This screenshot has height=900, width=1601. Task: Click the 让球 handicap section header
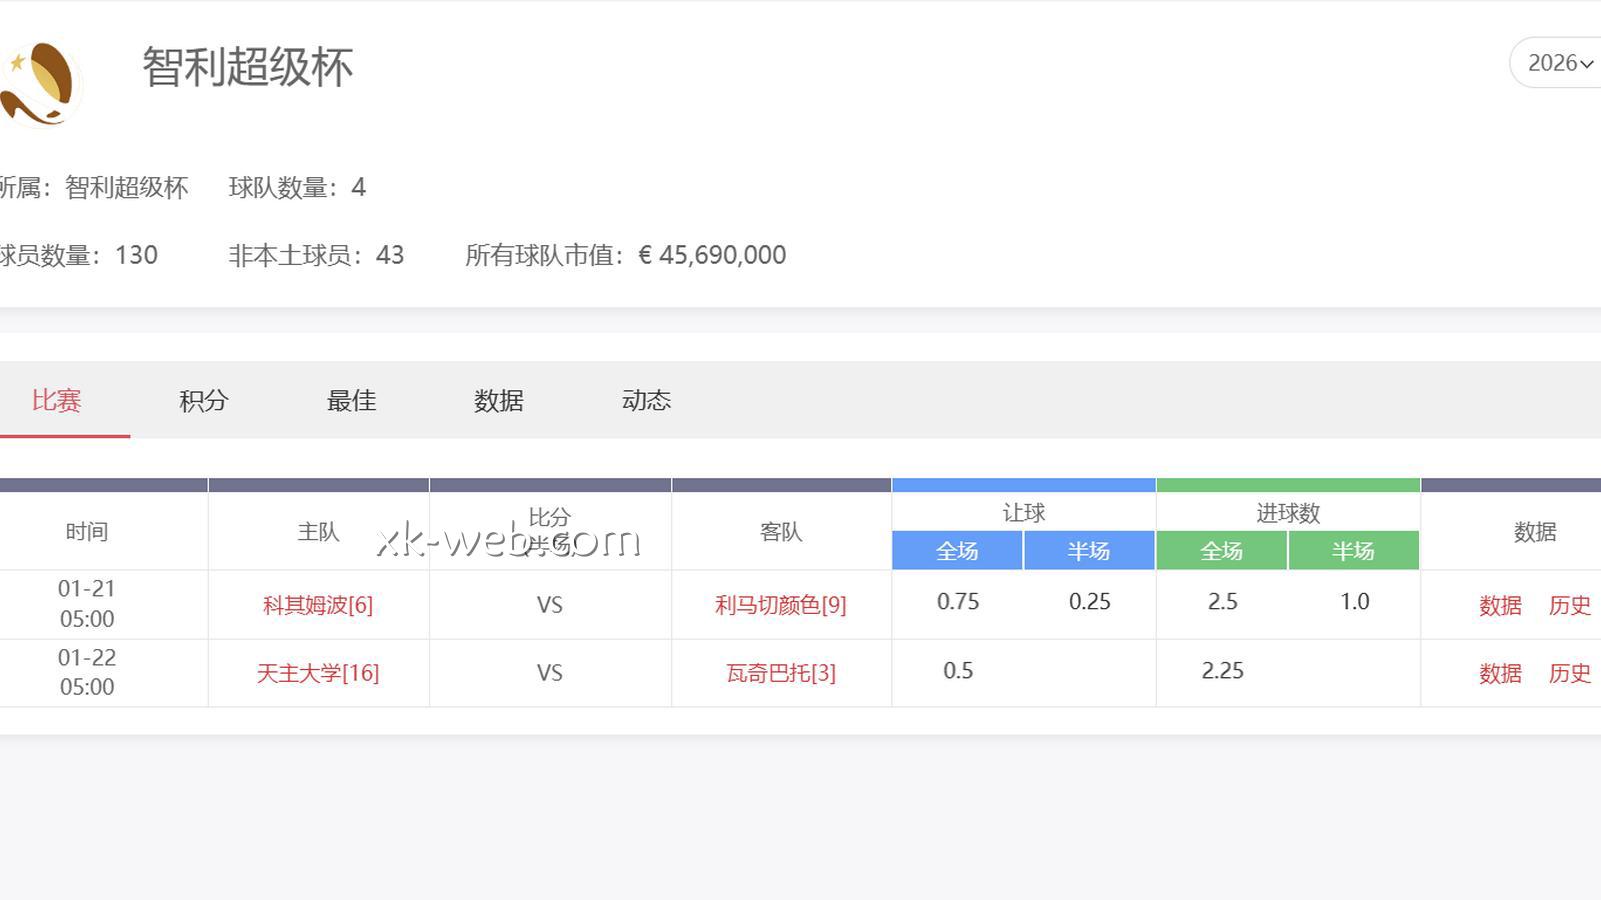(x=1023, y=512)
